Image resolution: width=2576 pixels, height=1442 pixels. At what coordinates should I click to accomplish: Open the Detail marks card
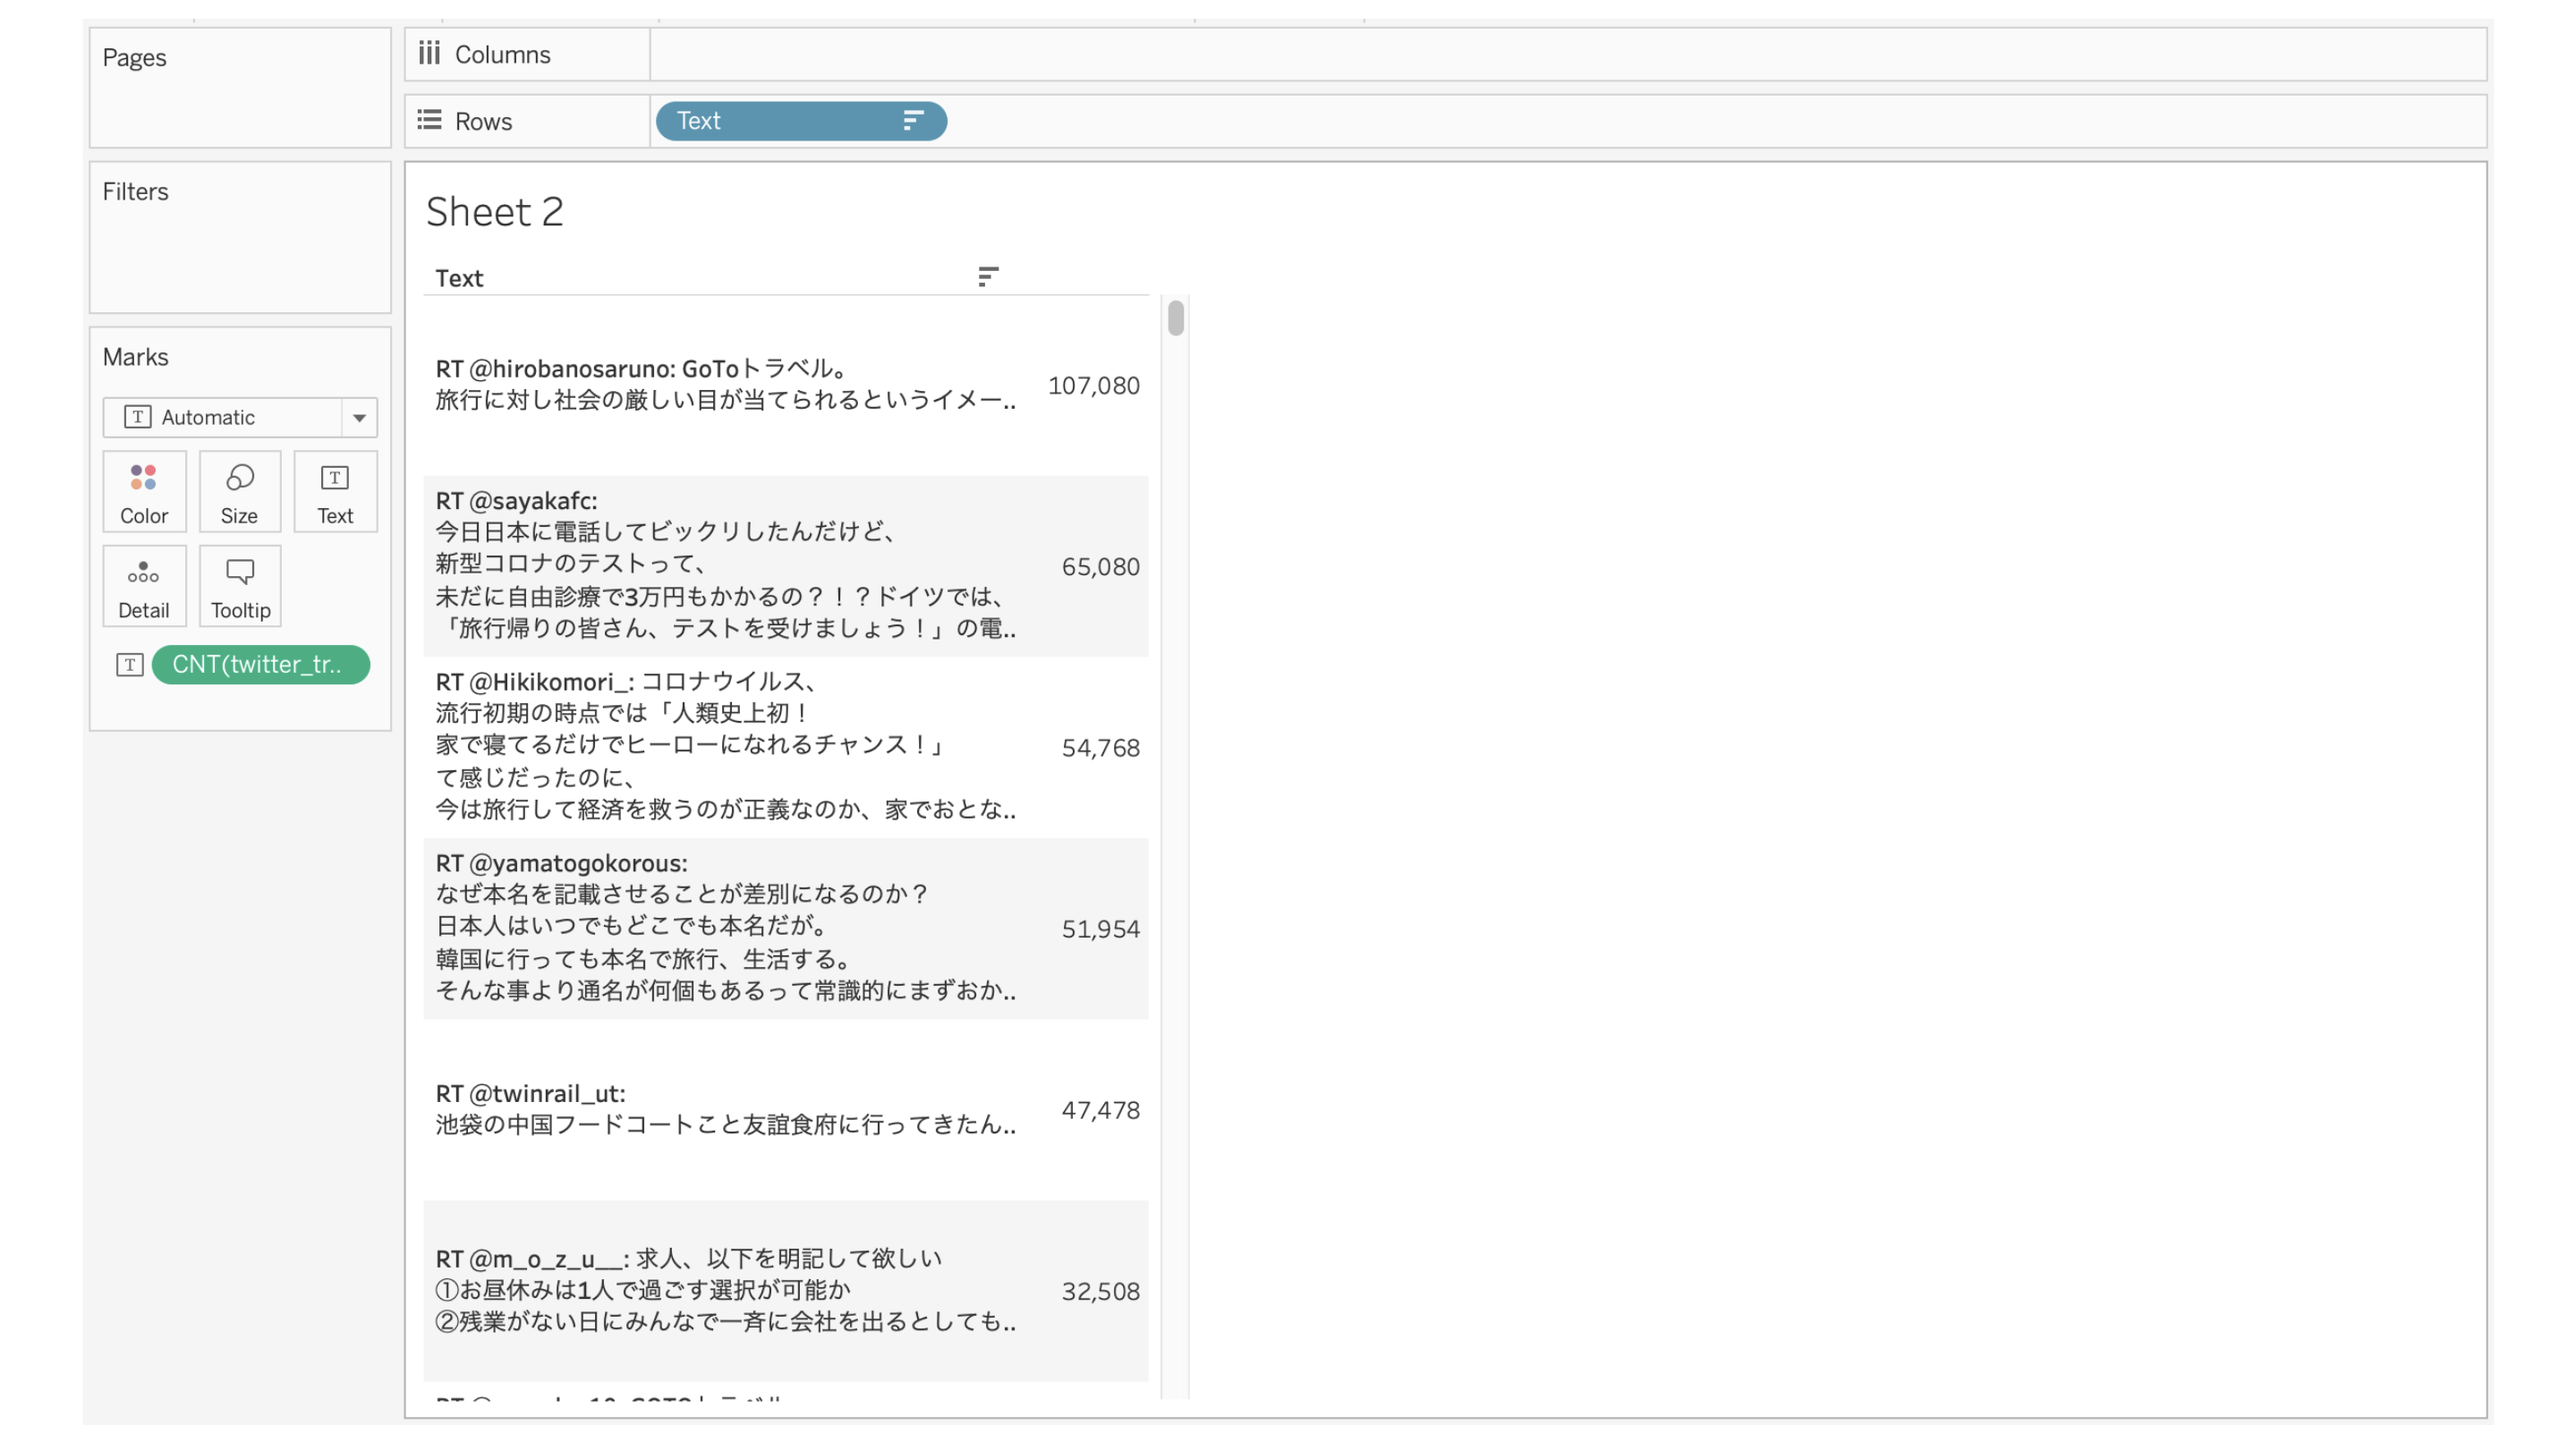click(x=144, y=586)
